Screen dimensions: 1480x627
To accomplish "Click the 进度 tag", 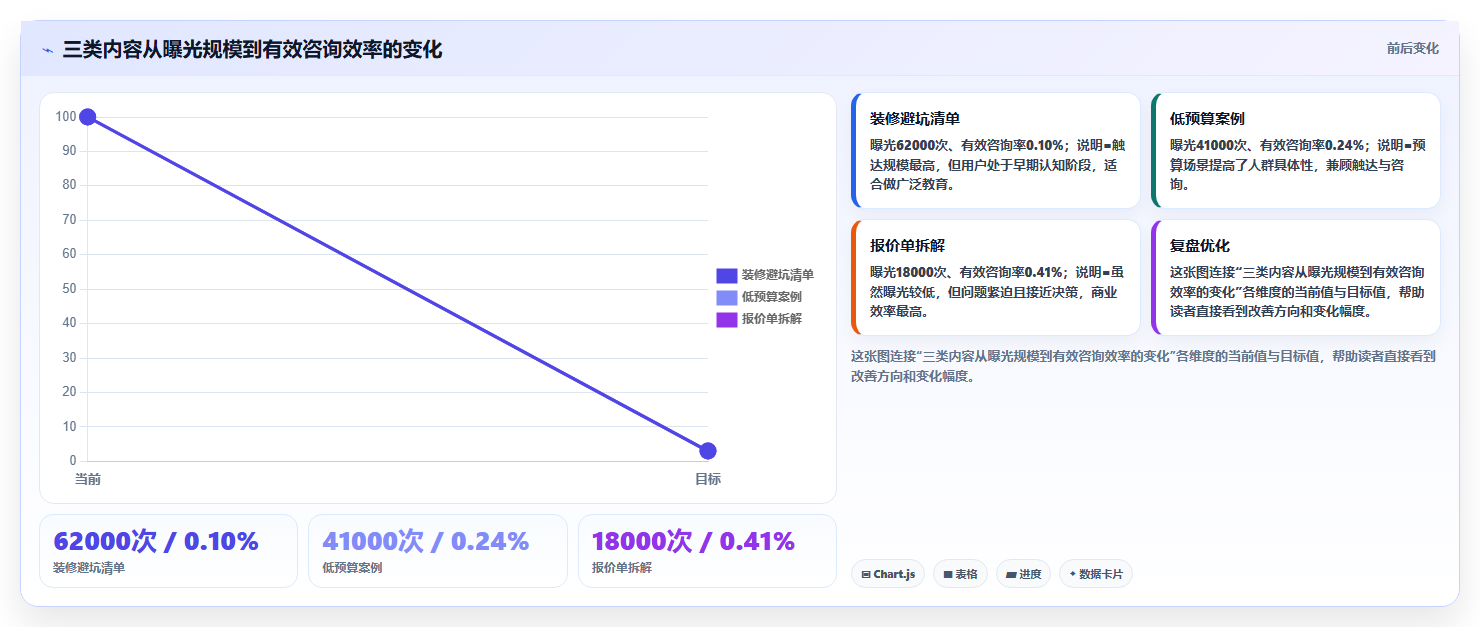I will click(1023, 574).
